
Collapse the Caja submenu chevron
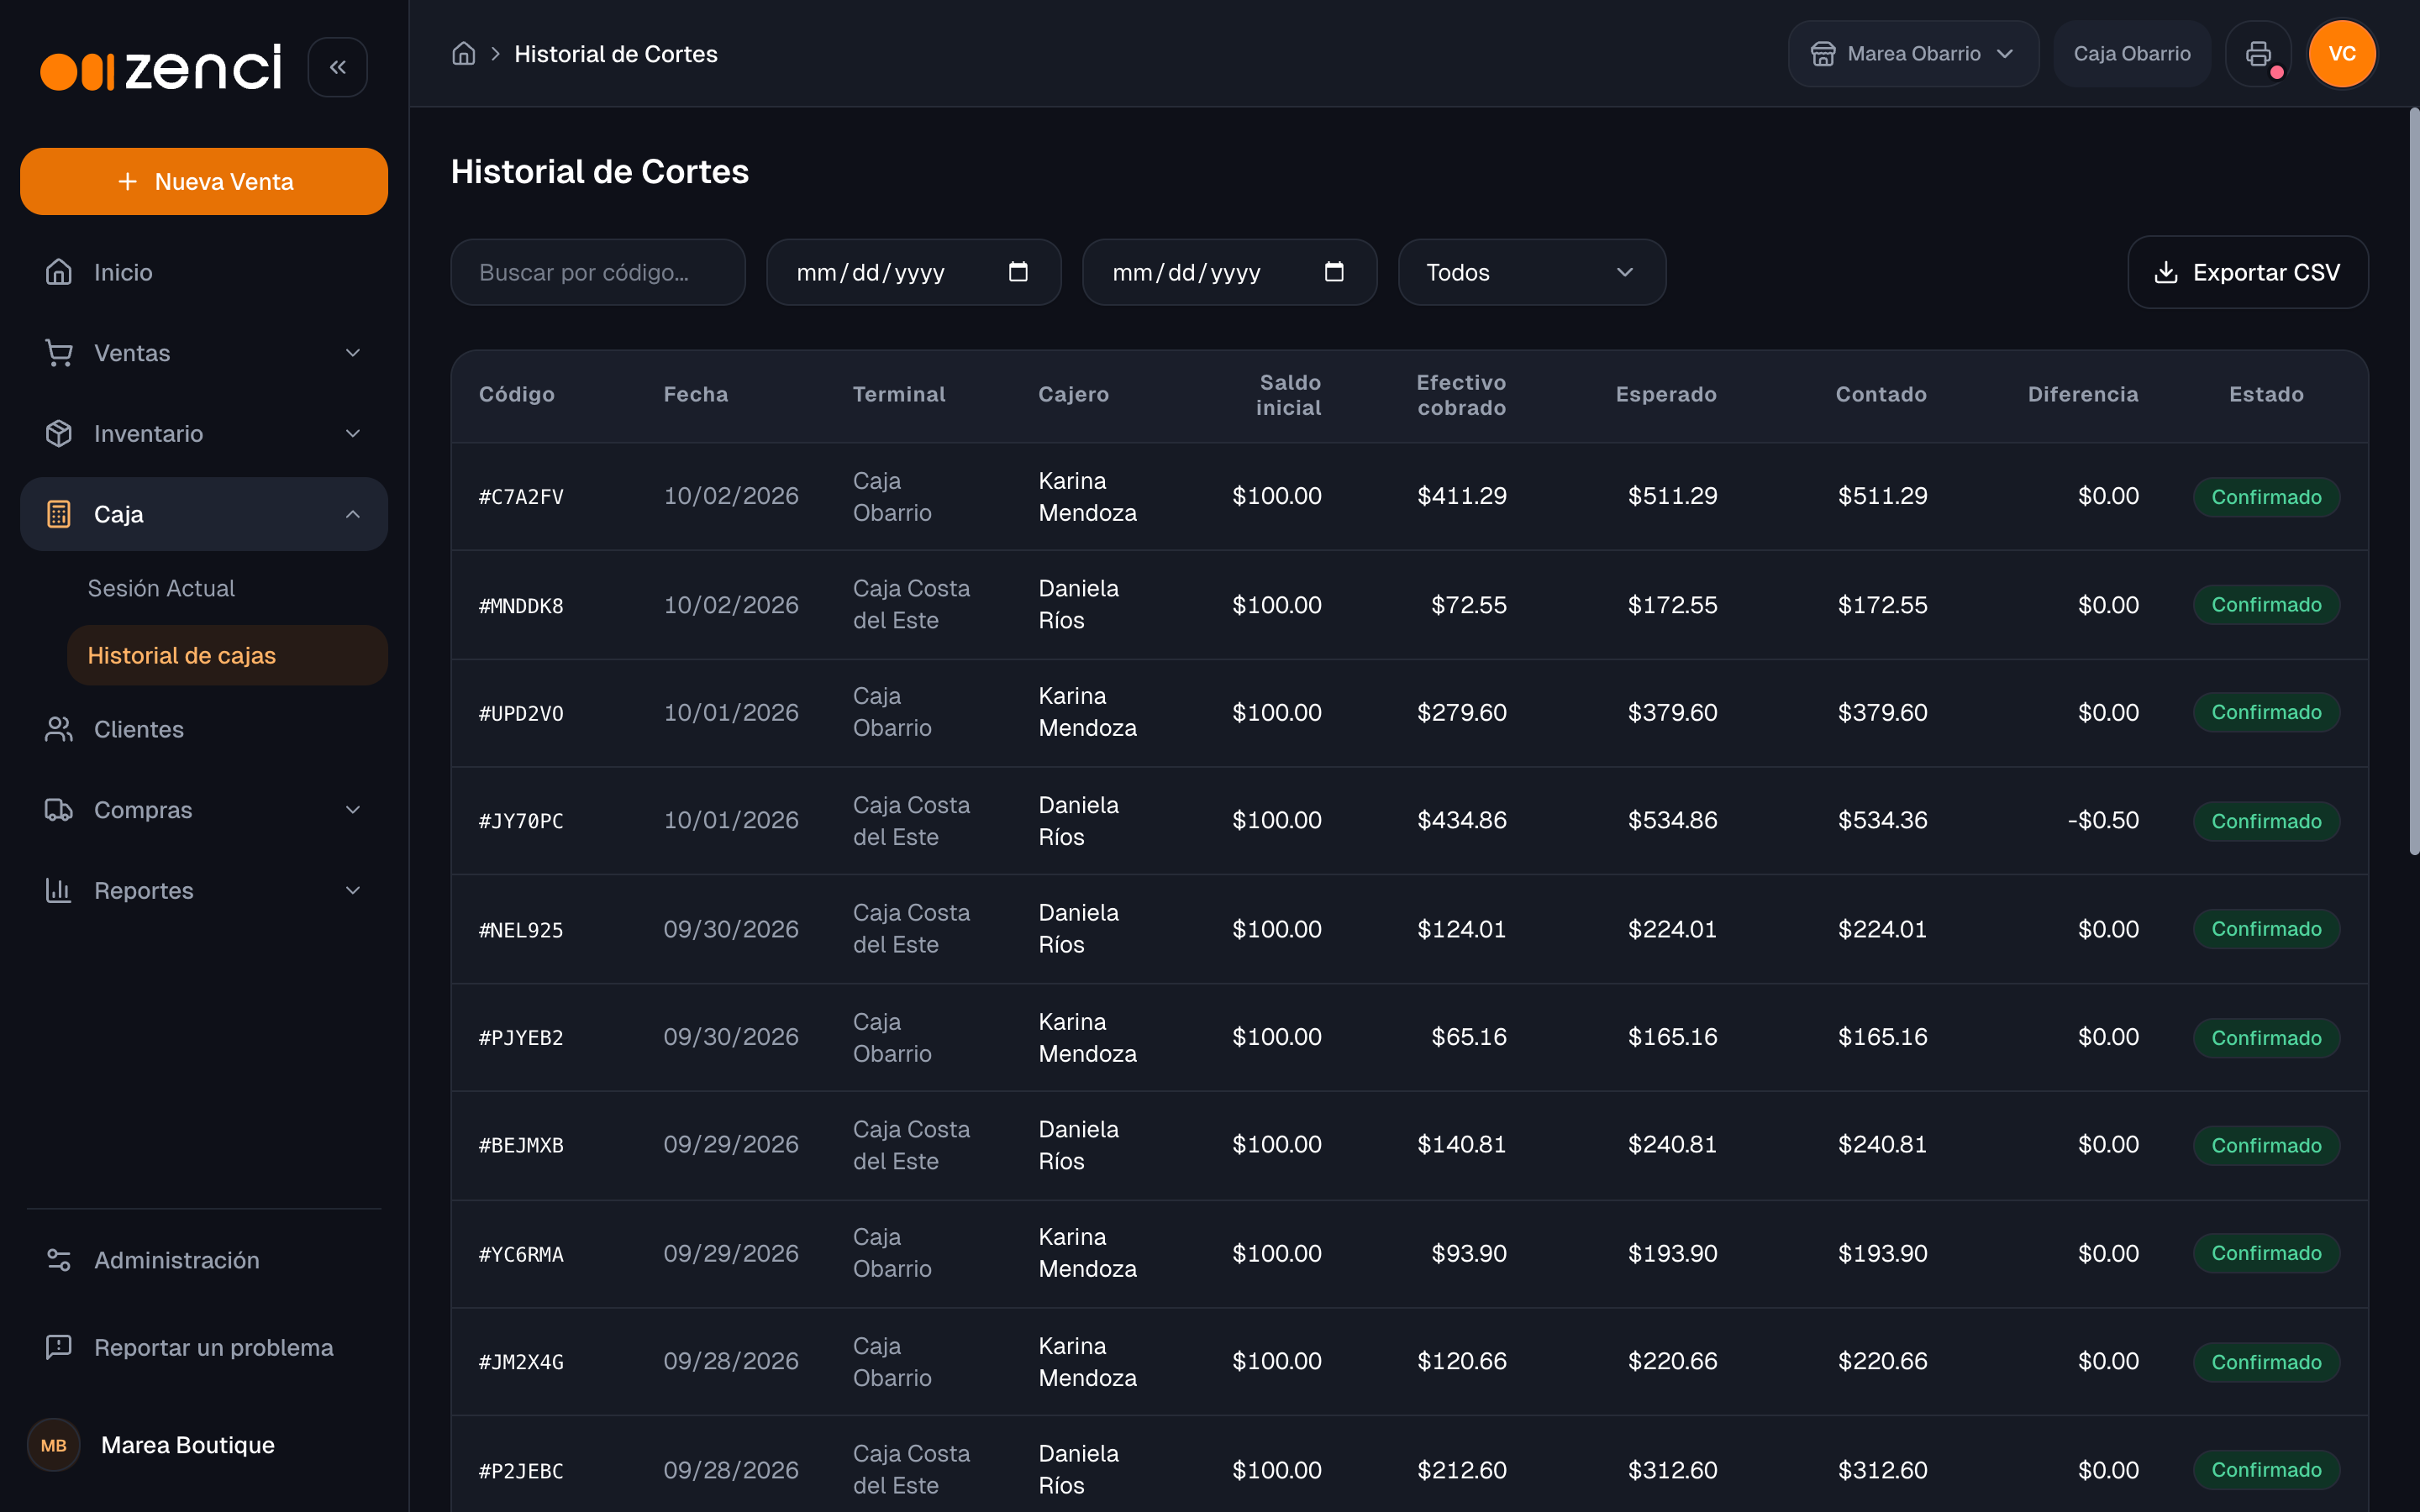352,514
